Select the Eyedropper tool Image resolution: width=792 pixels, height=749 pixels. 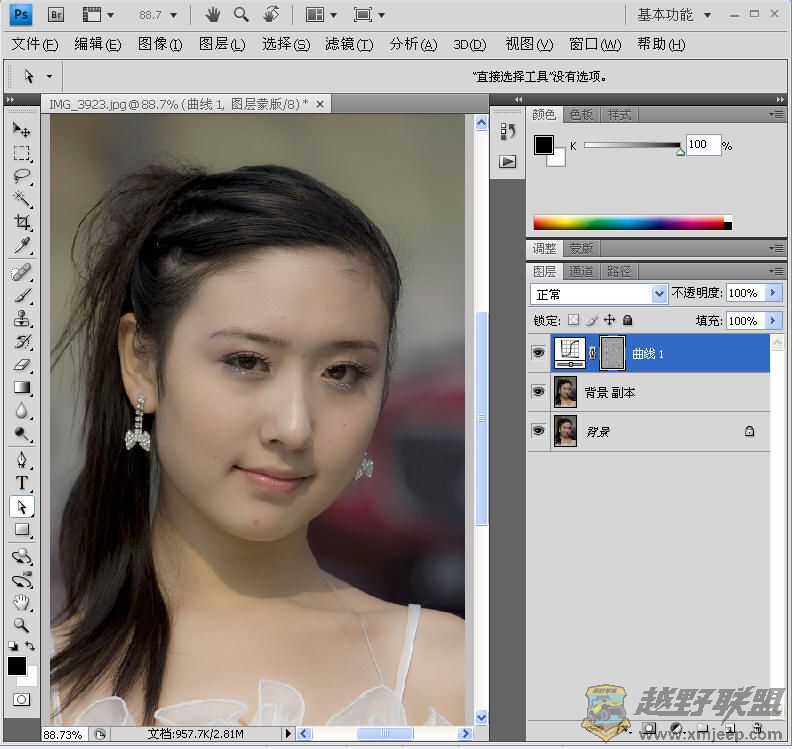click(x=21, y=246)
